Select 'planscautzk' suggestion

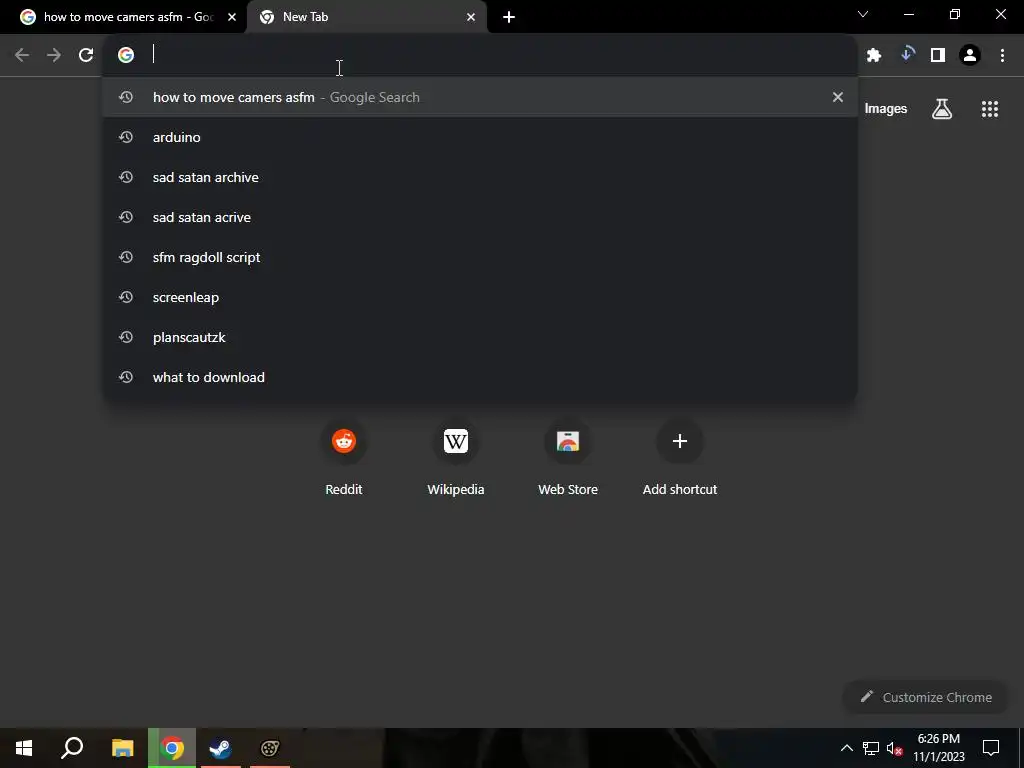480,338
